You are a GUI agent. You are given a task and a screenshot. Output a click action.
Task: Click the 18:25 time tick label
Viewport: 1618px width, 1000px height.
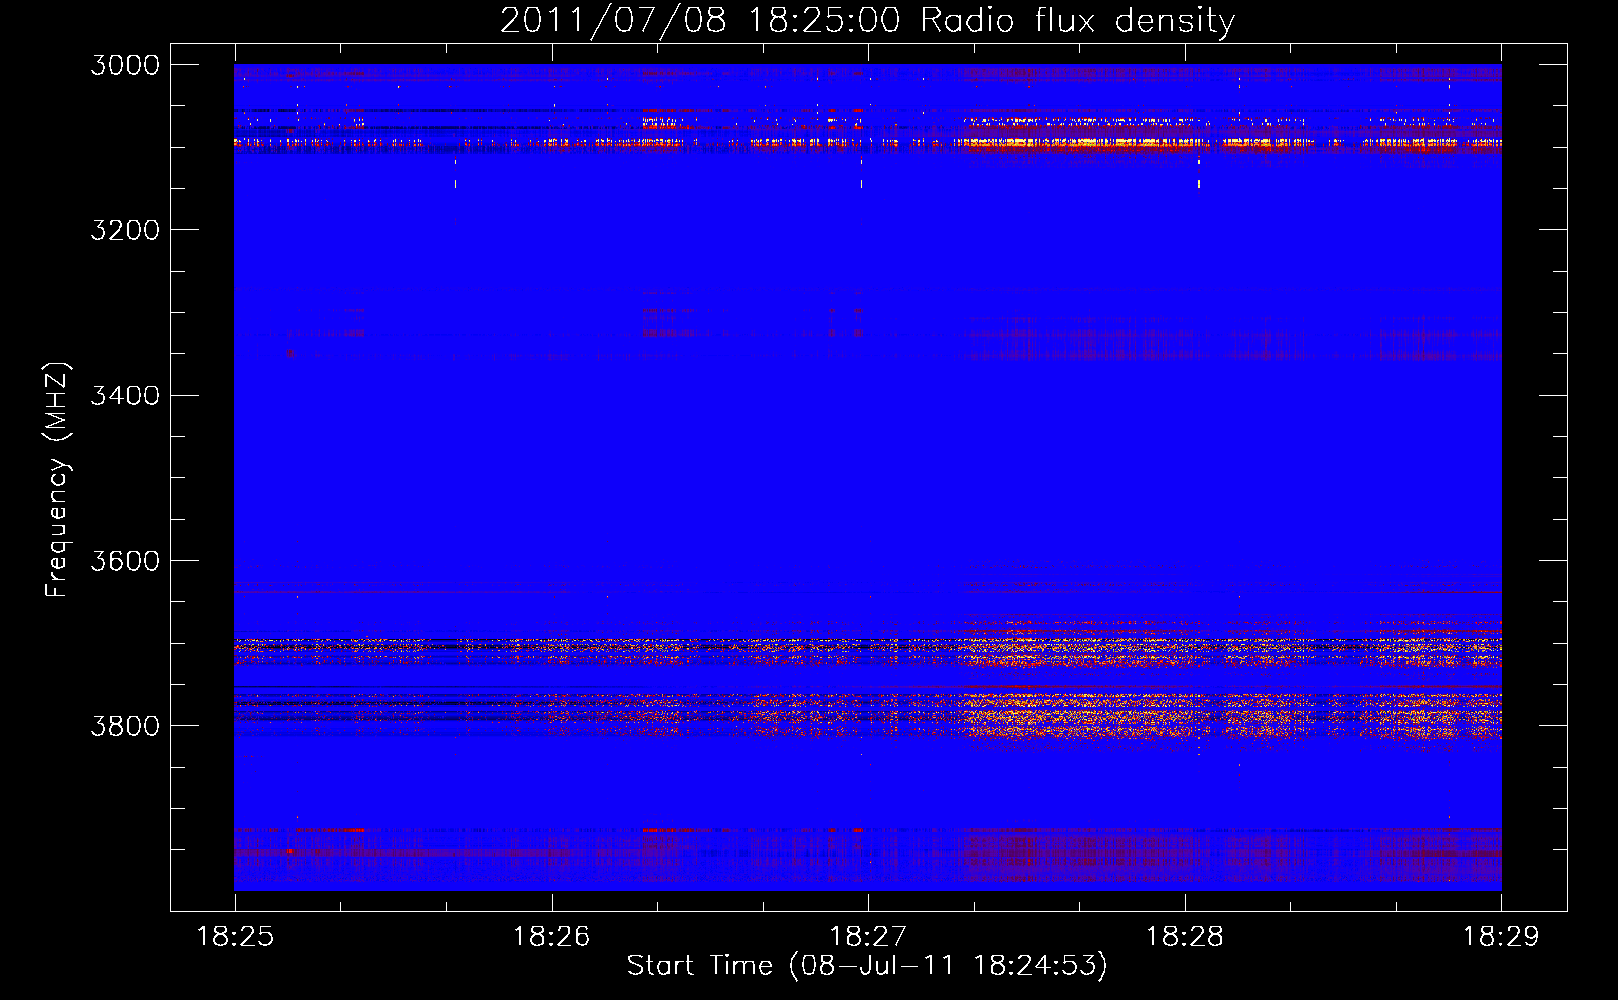click(x=235, y=937)
